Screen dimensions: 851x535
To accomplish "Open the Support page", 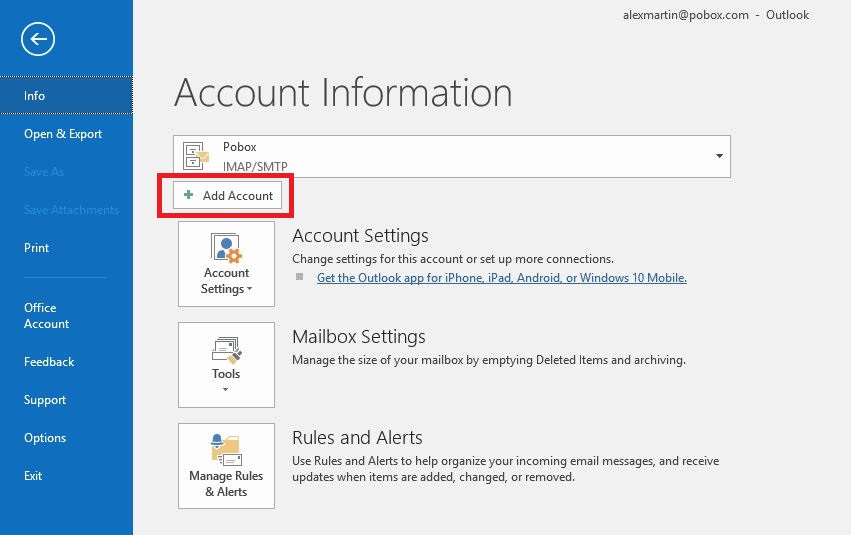I will (45, 400).
